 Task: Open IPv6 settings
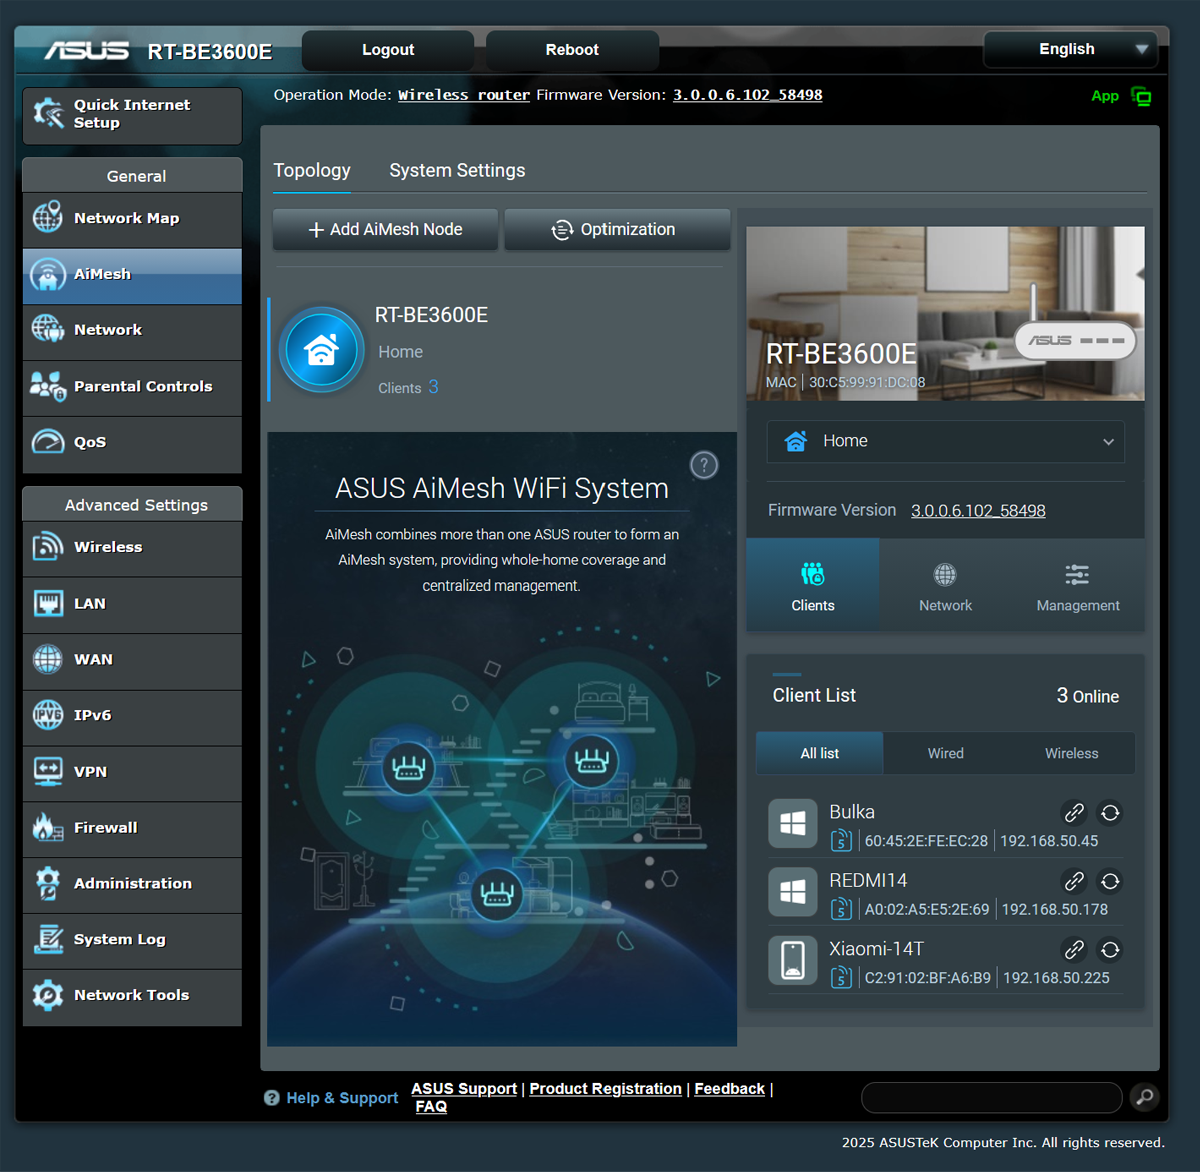click(x=132, y=716)
